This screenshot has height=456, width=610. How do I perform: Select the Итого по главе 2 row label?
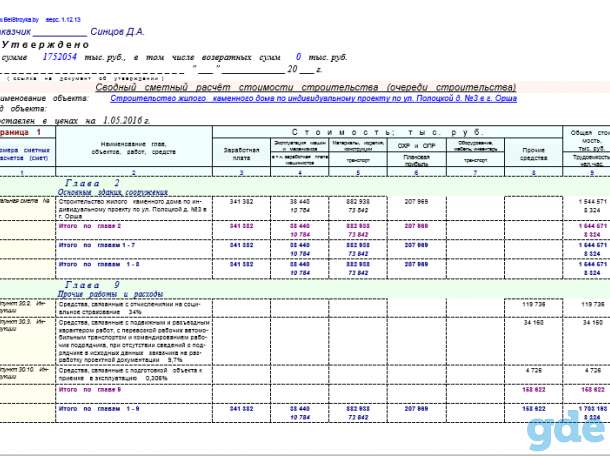(90, 226)
